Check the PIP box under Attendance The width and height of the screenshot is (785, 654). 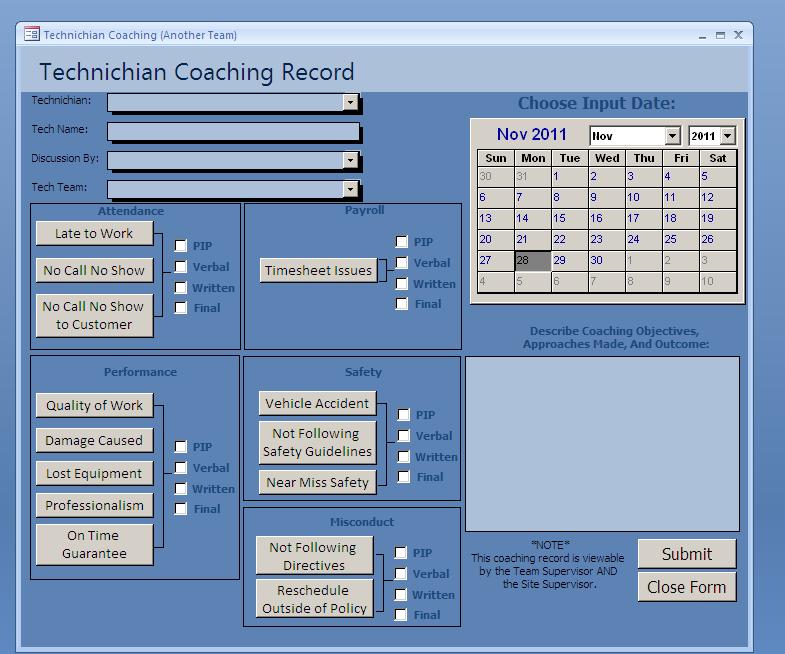pyautogui.click(x=181, y=246)
